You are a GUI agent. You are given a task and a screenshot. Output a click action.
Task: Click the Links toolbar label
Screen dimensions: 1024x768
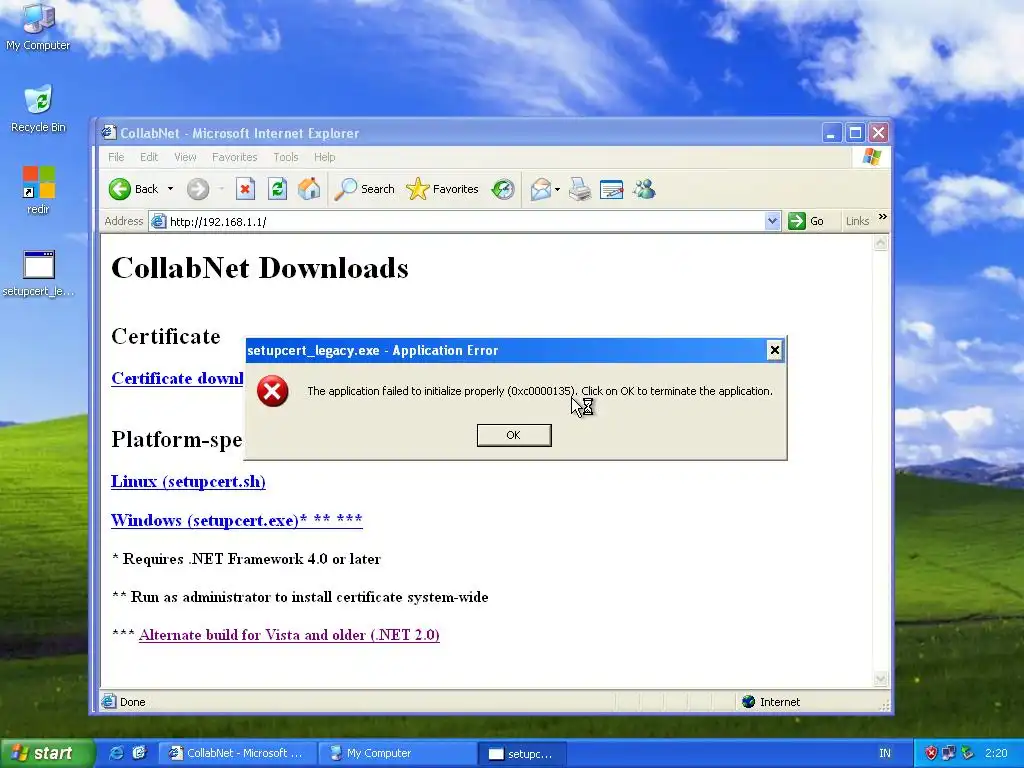[x=857, y=221]
